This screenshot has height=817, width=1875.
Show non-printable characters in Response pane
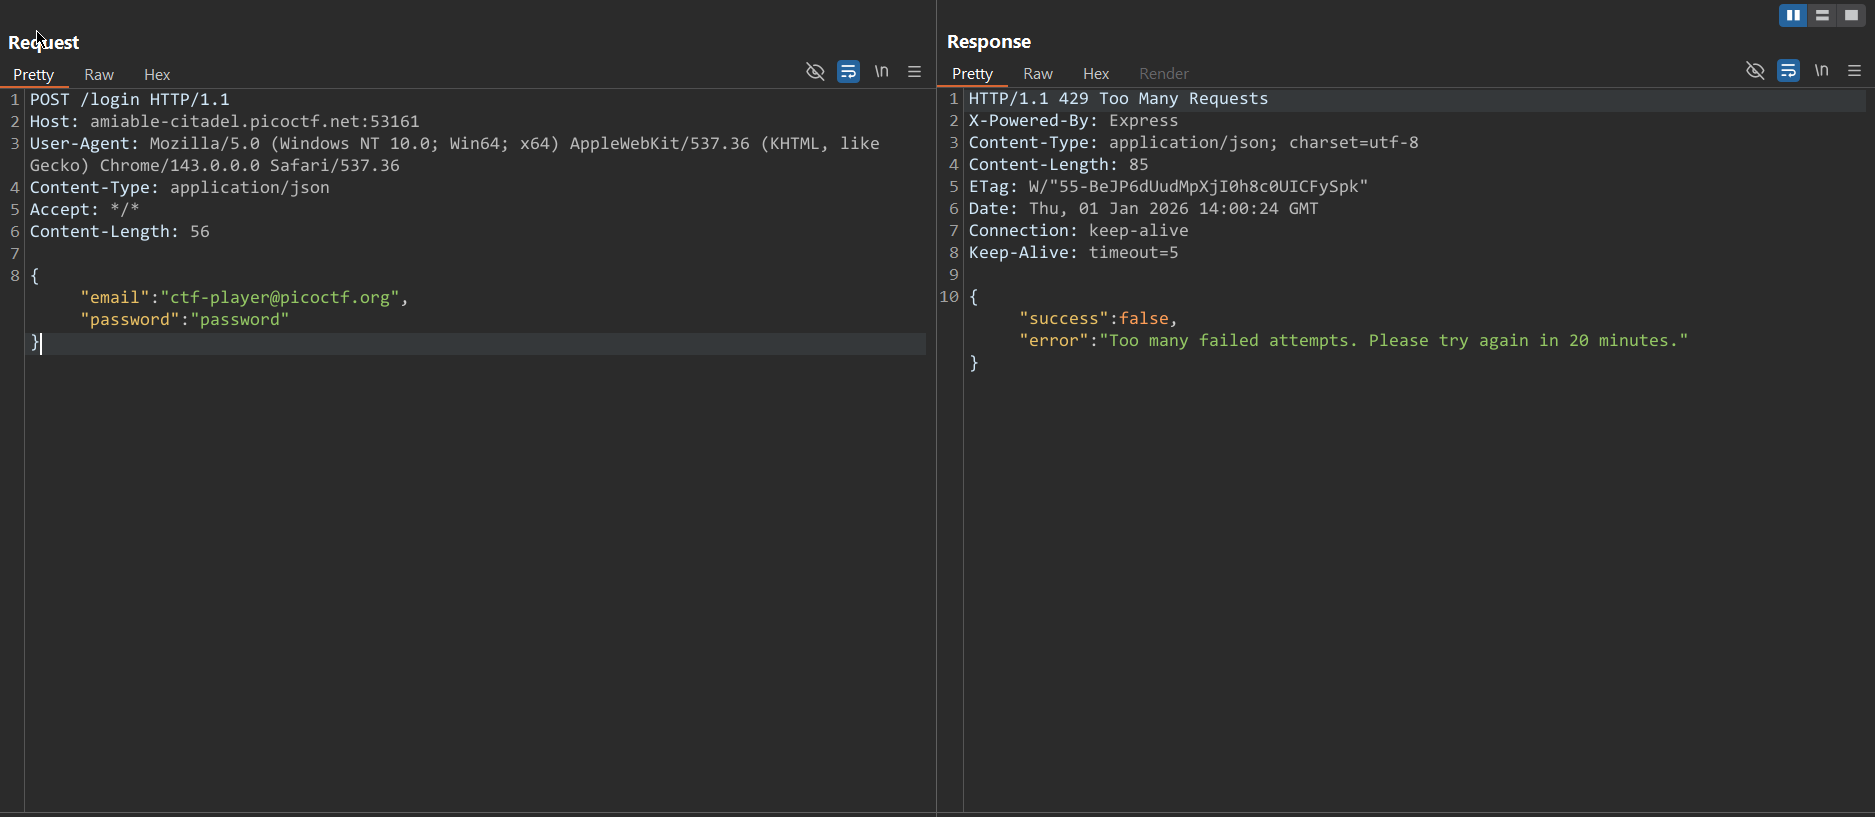(x=1821, y=71)
